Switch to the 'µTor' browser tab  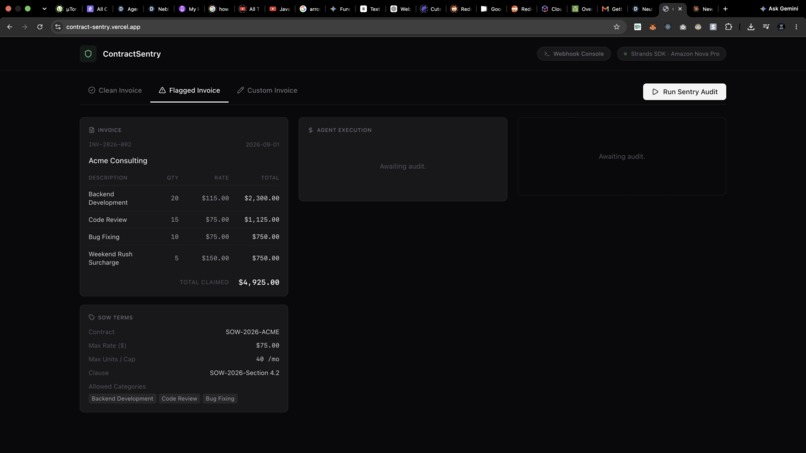point(66,9)
